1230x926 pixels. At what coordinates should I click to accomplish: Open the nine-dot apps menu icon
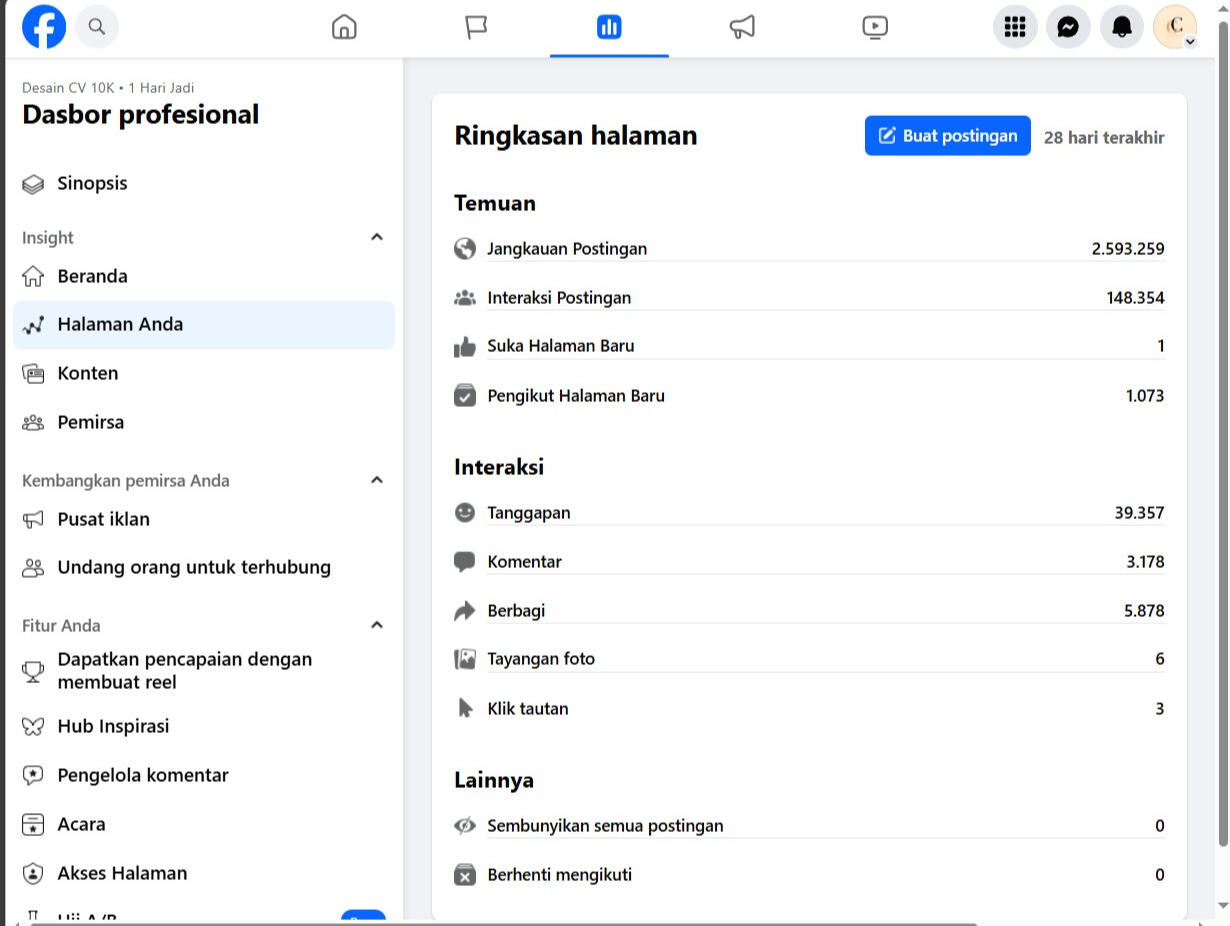[1015, 27]
